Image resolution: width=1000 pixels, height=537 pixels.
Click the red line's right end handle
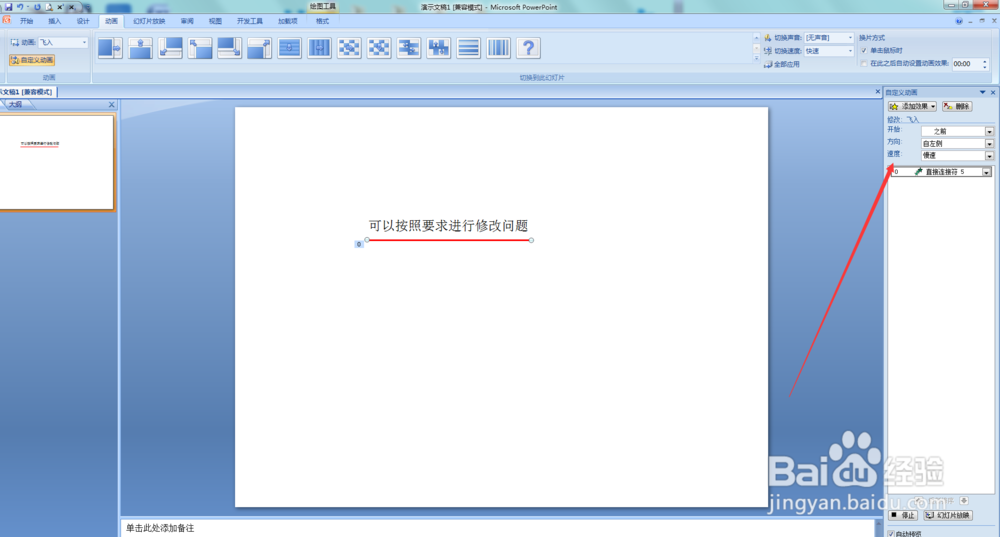tap(531, 240)
